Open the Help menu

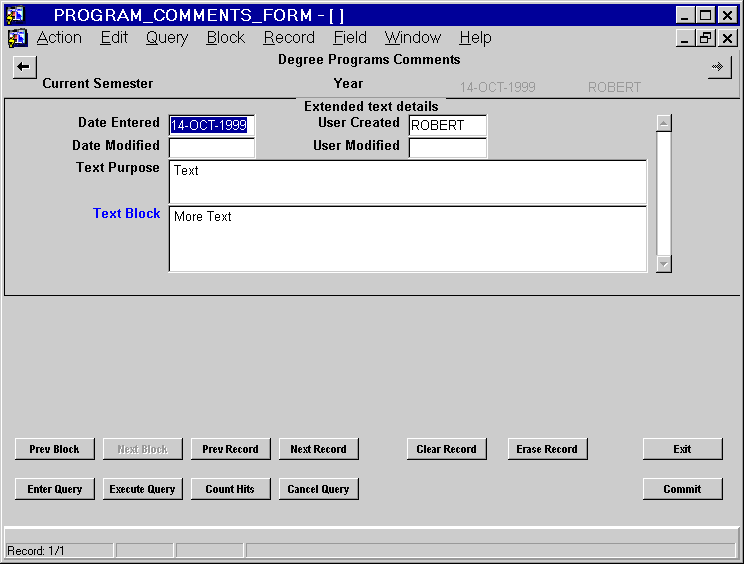tap(475, 37)
